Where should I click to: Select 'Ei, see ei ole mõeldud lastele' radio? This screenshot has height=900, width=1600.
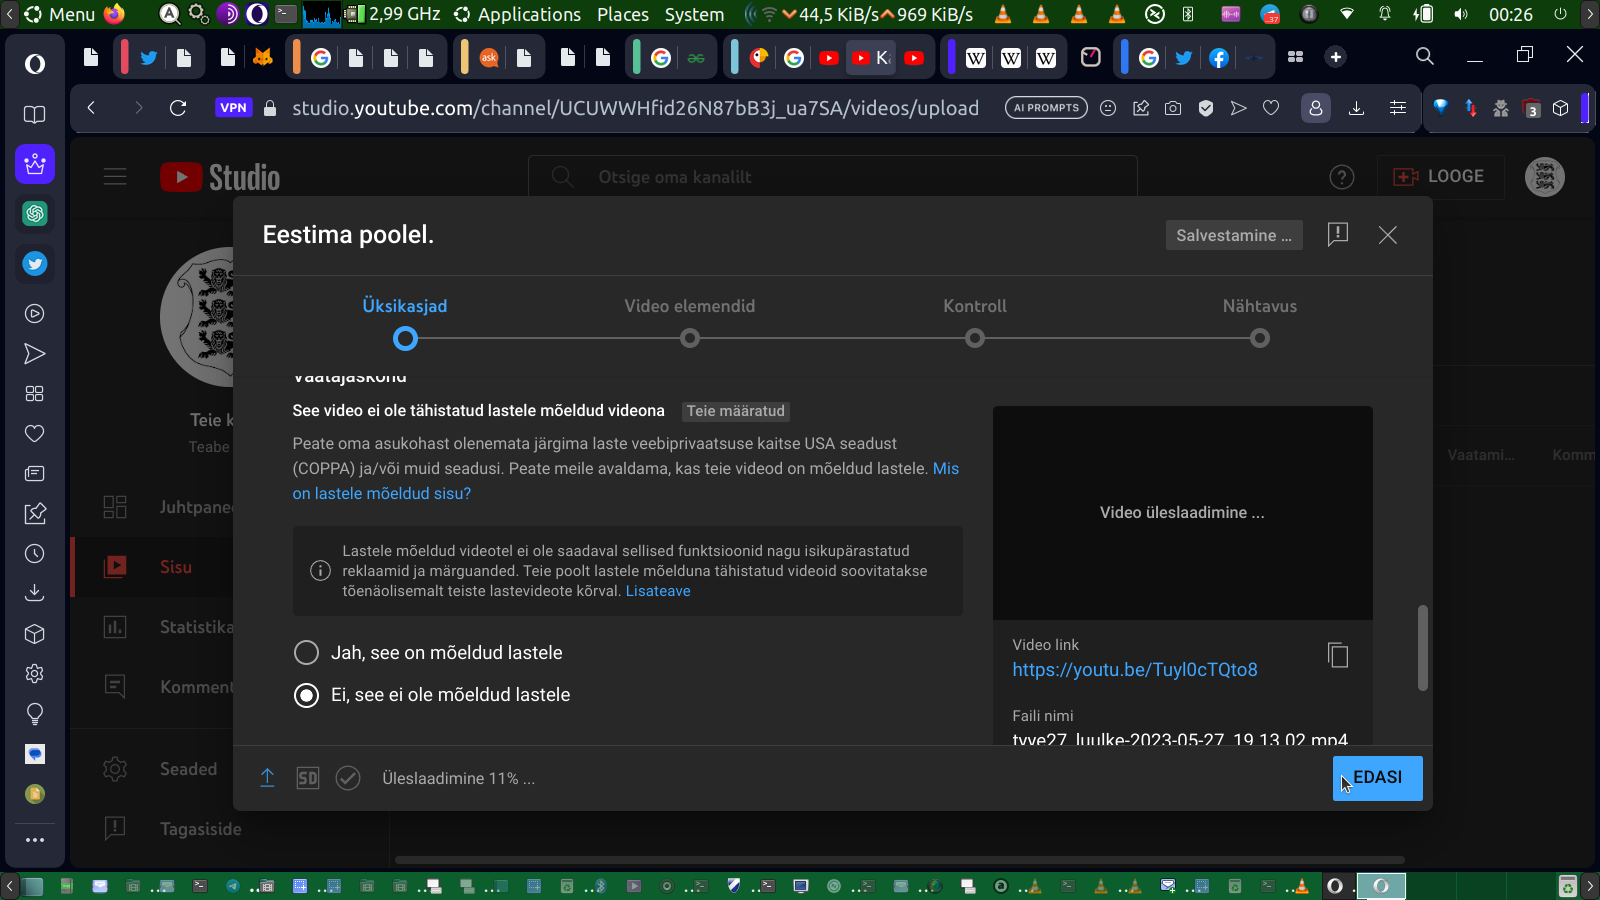point(306,695)
